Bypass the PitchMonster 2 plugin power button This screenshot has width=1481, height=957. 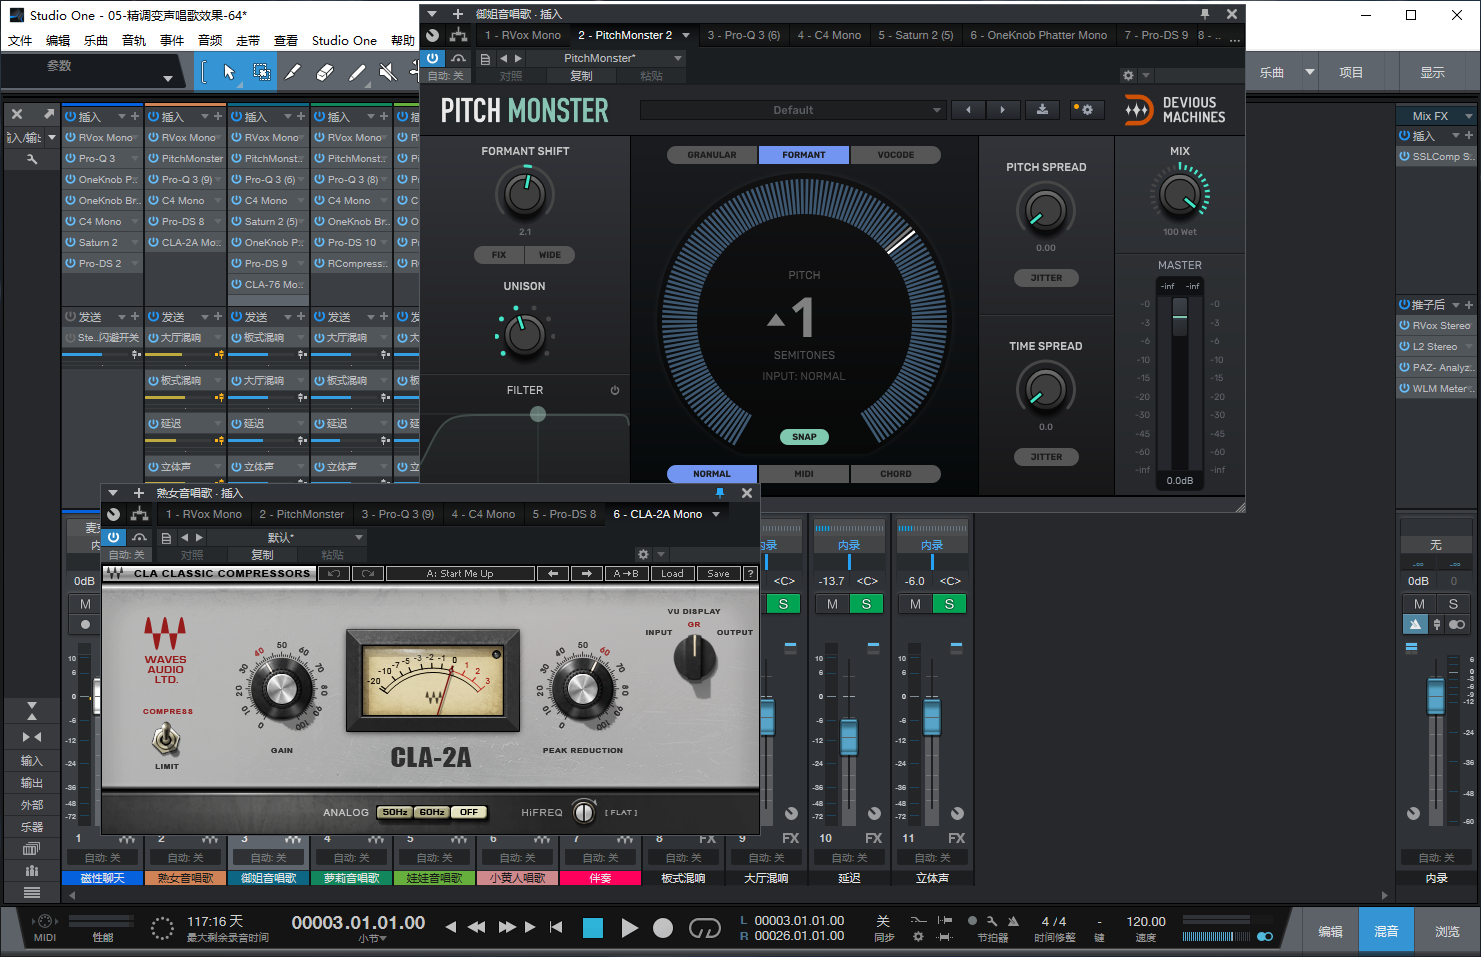[432, 58]
